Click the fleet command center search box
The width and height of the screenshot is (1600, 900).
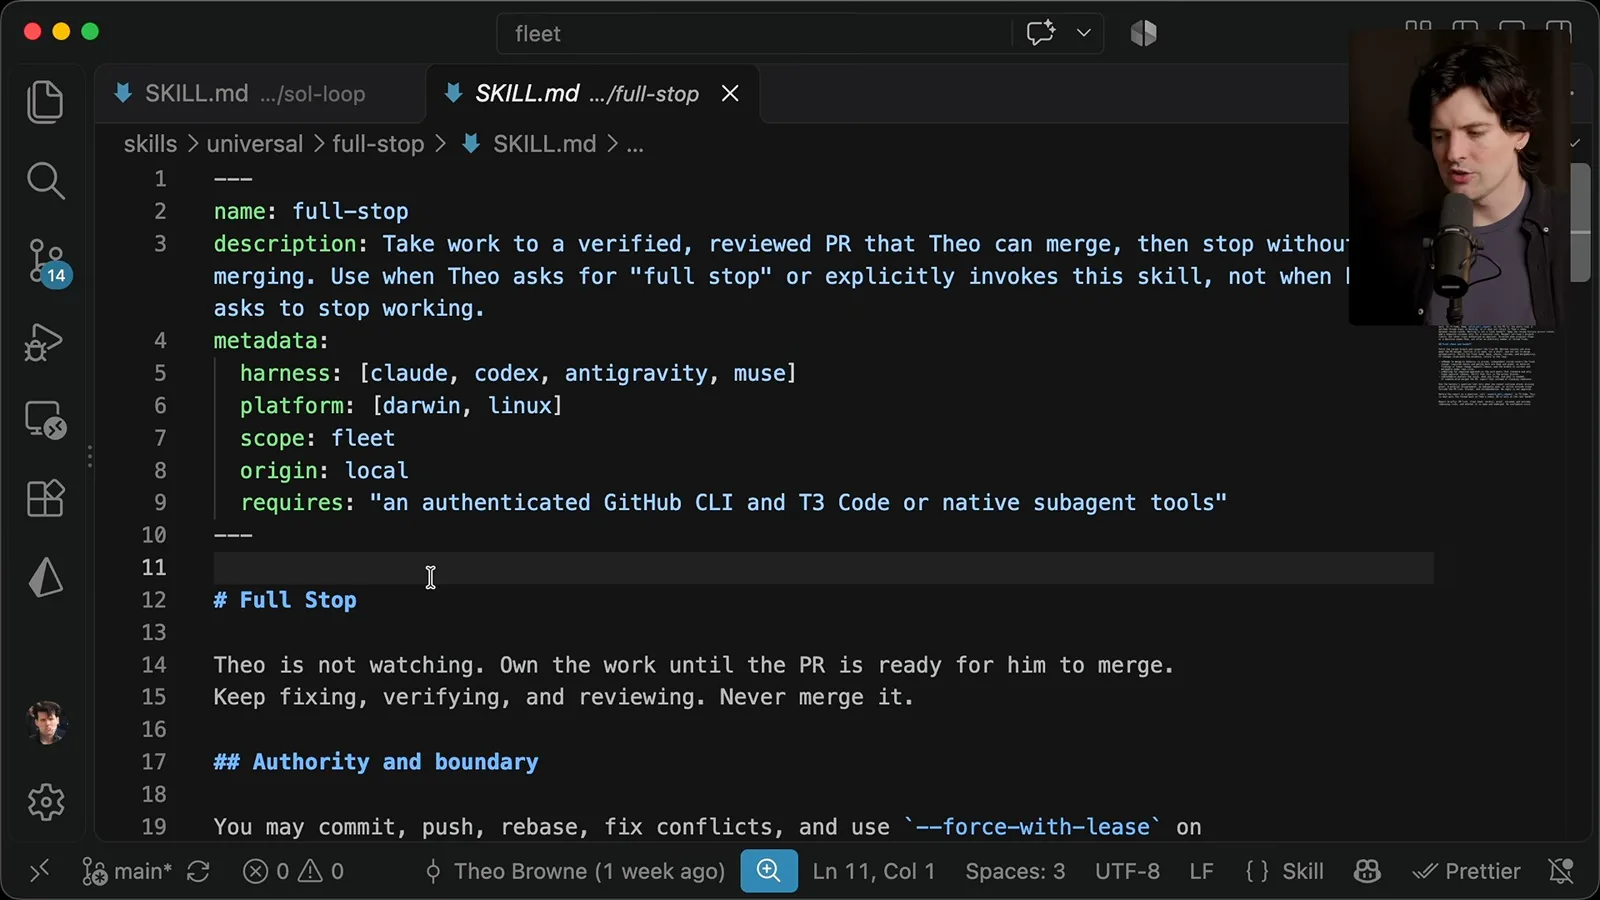(x=755, y=33)
